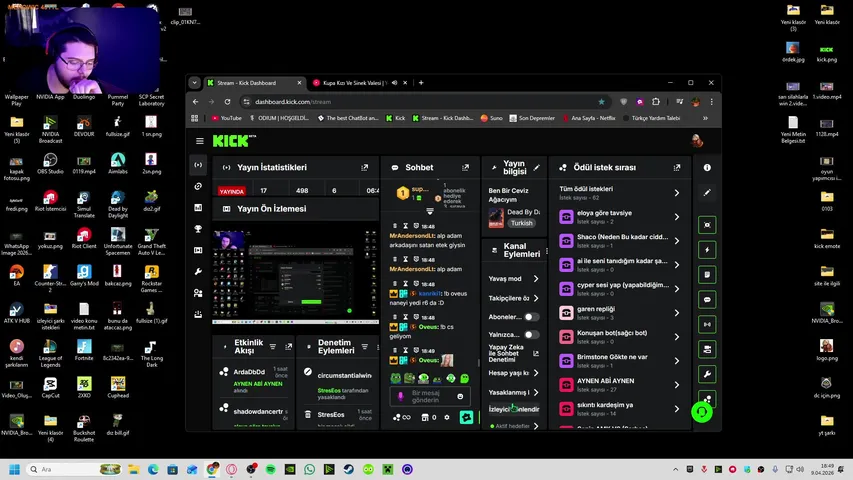853x480 pixels.
Task: Open a new browser tab
Action: 421,83
